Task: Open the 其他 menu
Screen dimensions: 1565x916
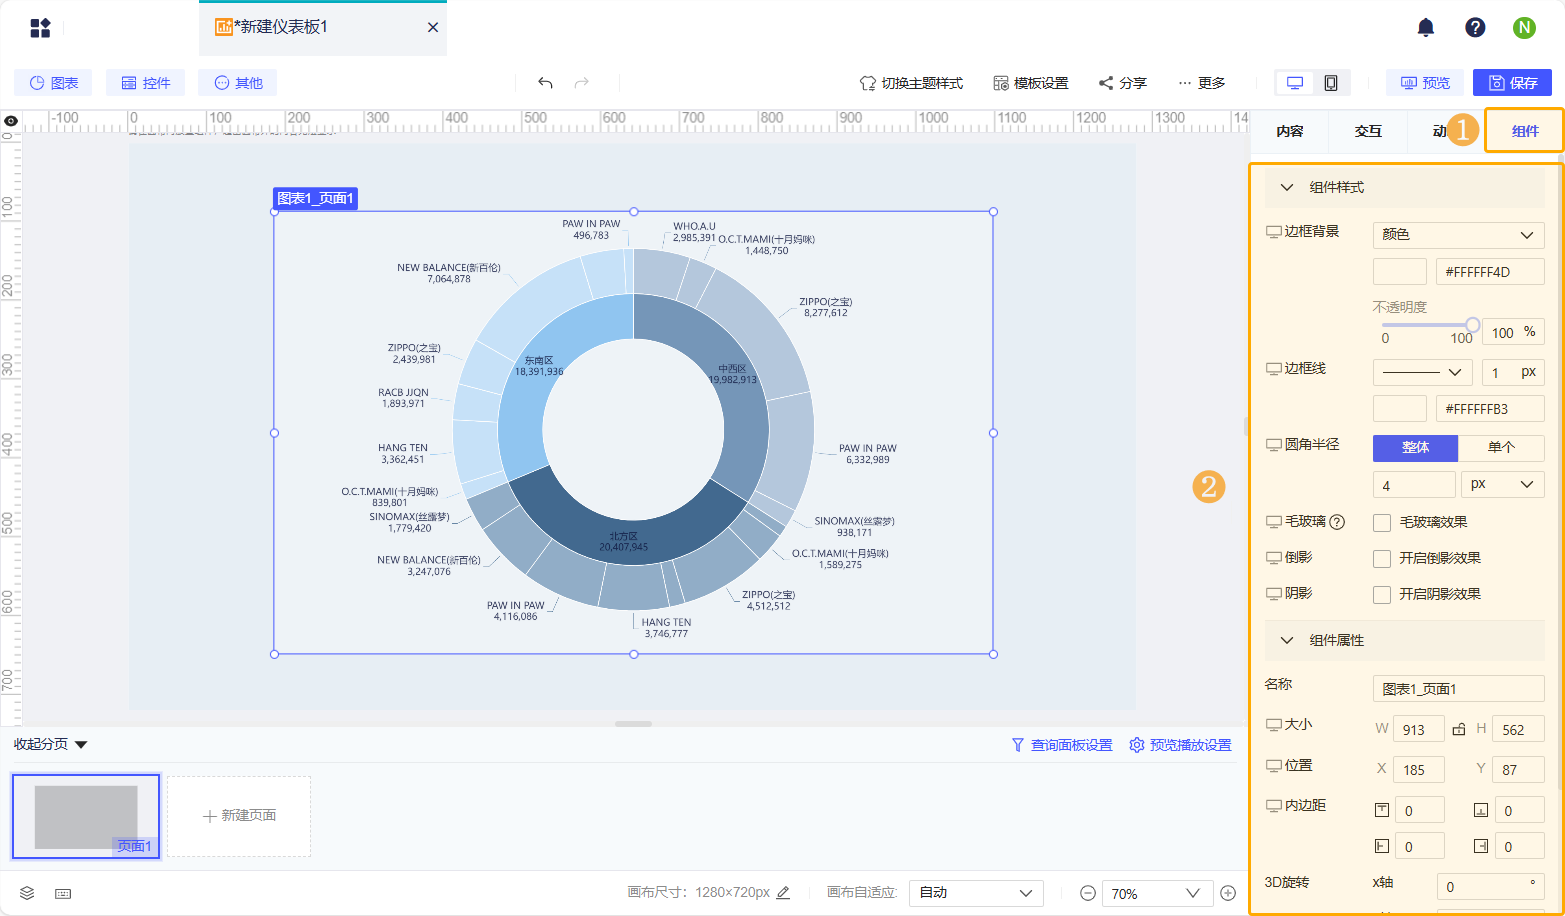Action: pos(238,83)
